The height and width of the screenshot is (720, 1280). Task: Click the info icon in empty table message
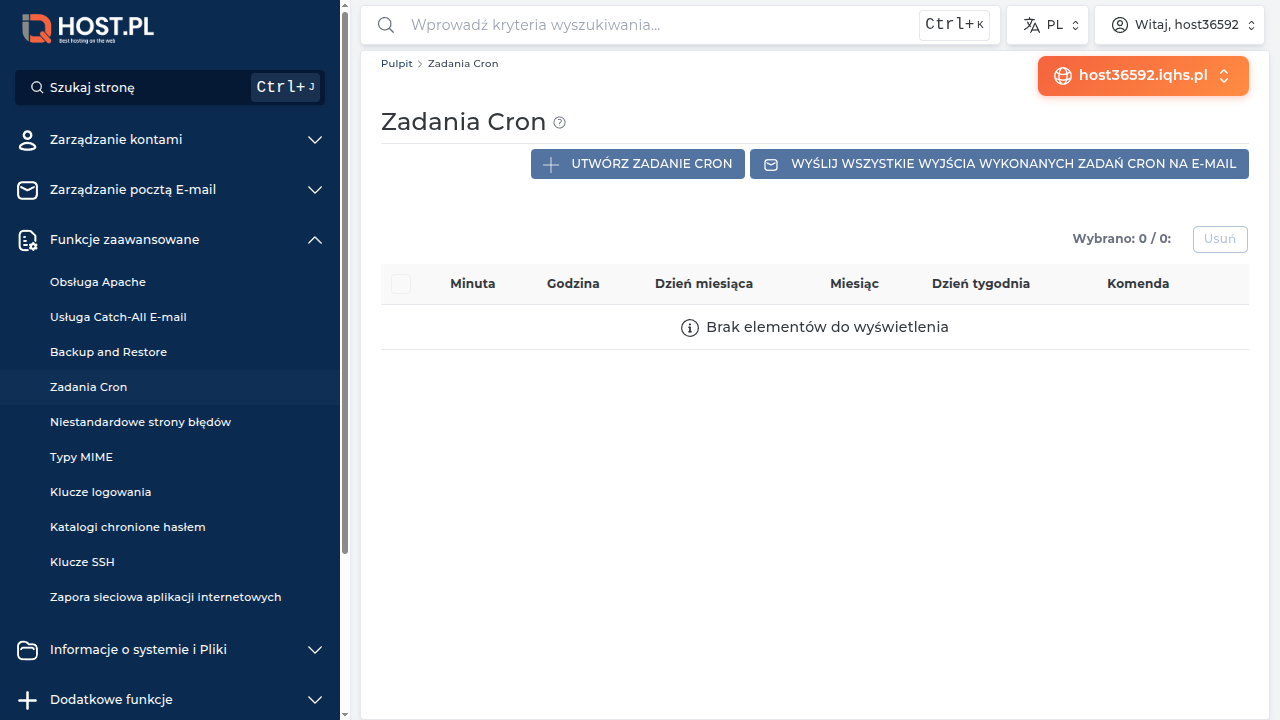pos(690,328)
